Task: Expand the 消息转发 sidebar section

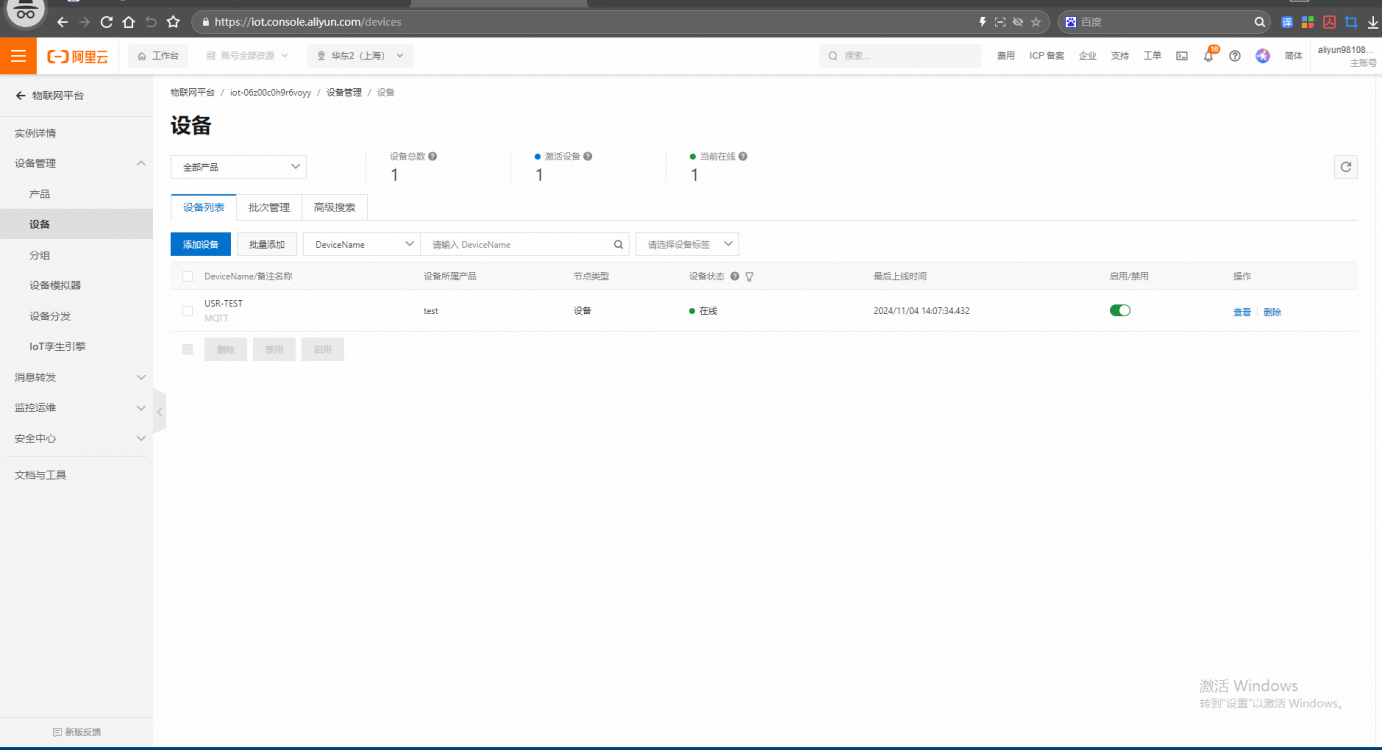Action: coord(76,377)
